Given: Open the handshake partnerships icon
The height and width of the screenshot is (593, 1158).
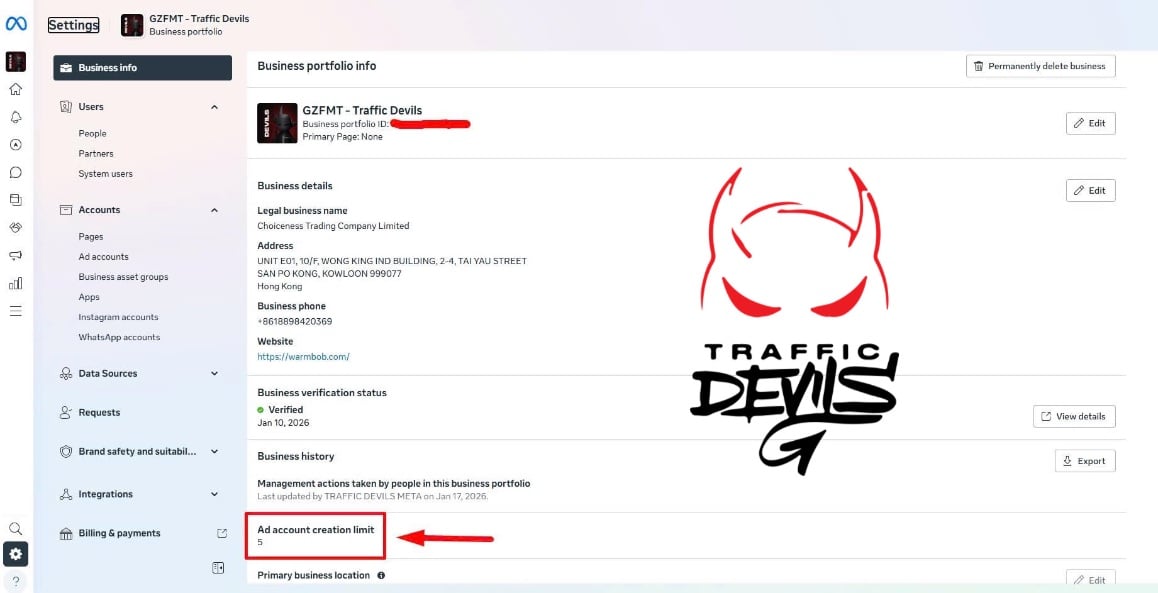Looking at the screenshot, I should [x=16, y=227].
